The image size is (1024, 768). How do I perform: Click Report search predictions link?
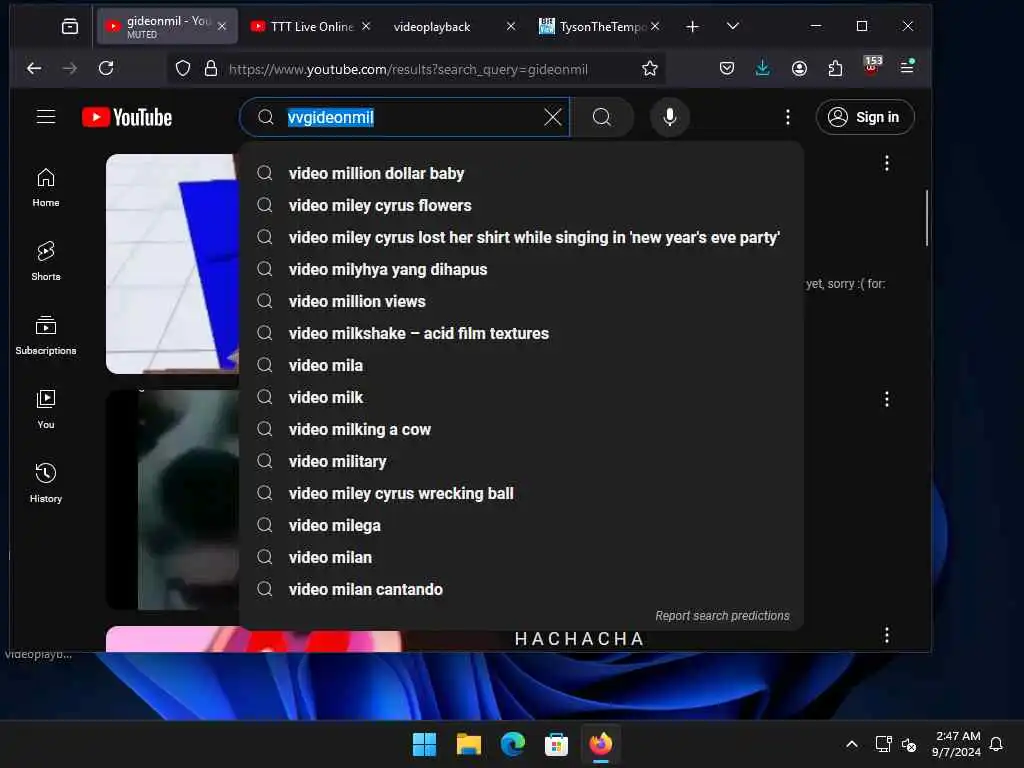coord(722,616)
